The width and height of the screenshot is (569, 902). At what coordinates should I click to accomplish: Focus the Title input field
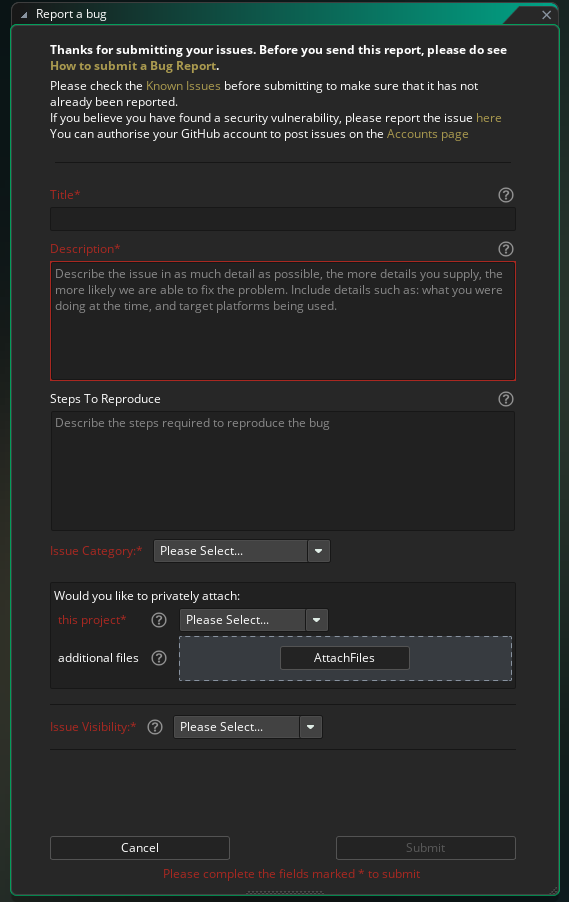point(282,219)
